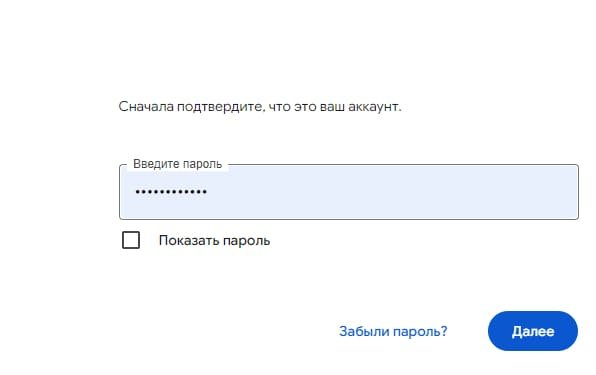Image resolution: width=596 pixels, height=375 pixels.
Task: Proceed with the blue 'Далее' button
Action: coord(533,331)
